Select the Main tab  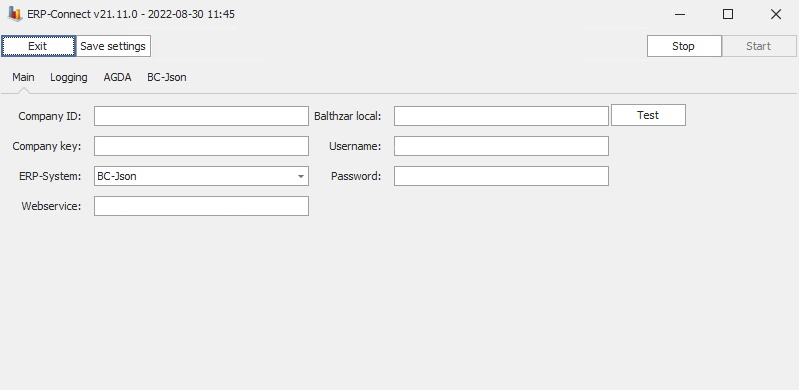tap(23, 77)
